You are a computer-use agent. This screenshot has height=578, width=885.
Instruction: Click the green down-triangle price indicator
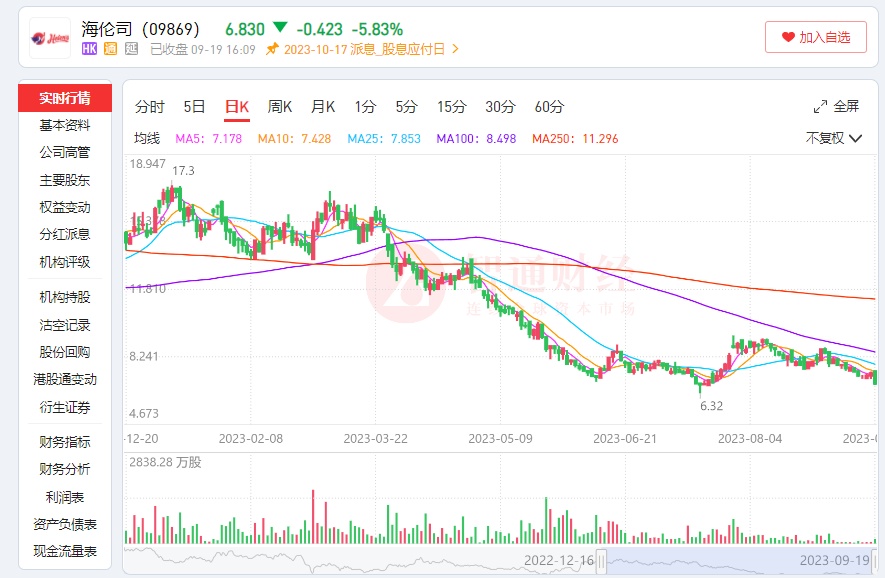pos(279,27)
